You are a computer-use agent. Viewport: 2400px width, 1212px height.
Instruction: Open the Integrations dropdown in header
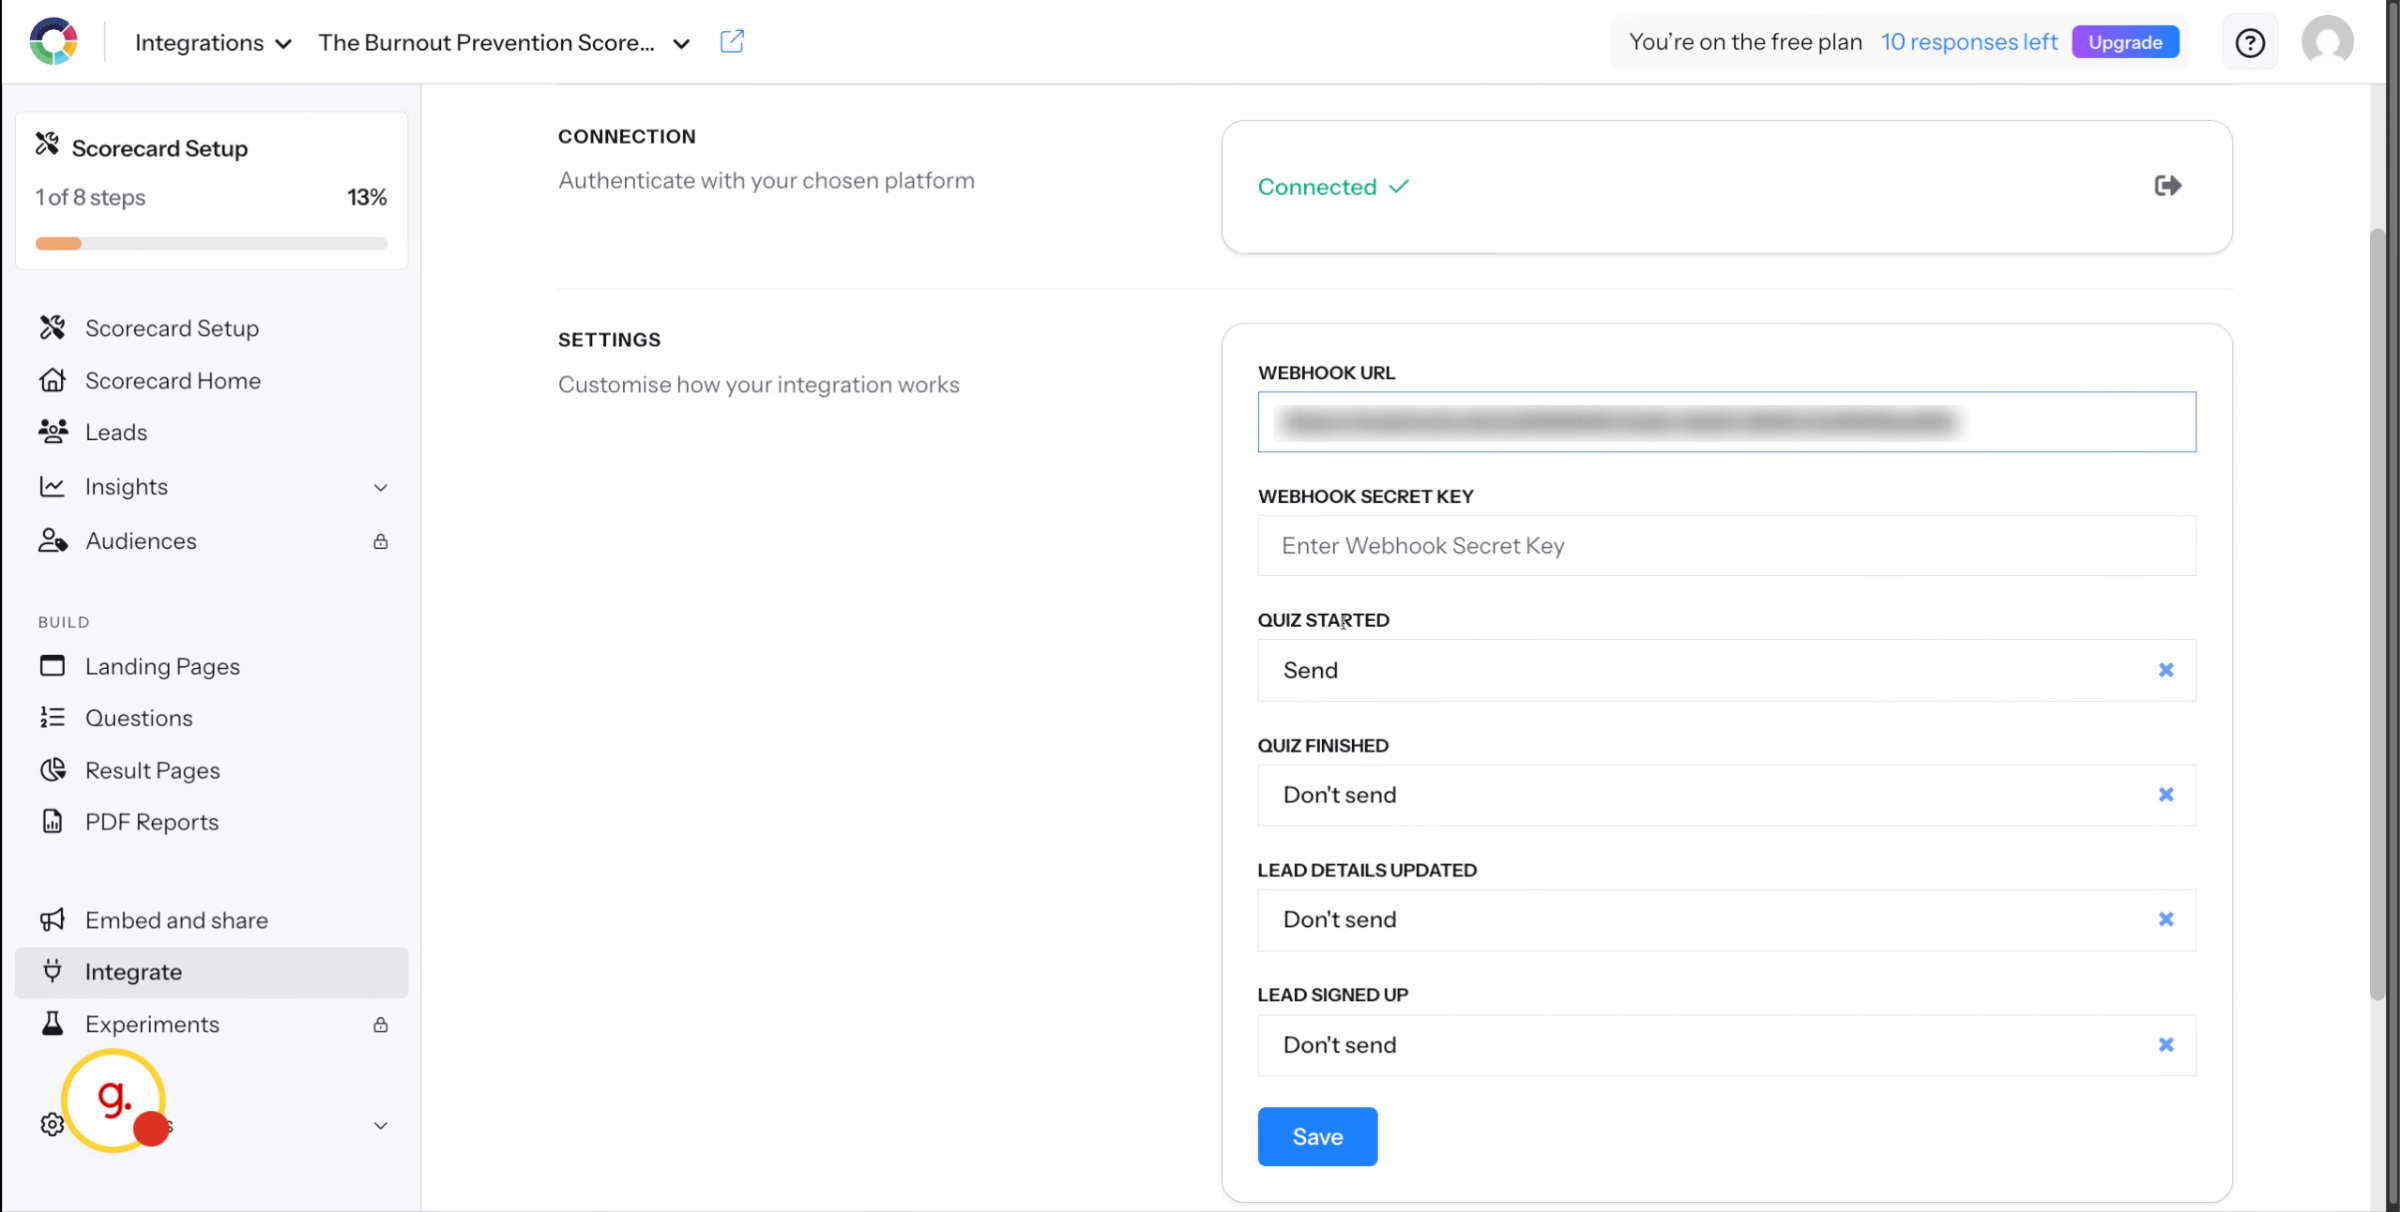213,43
